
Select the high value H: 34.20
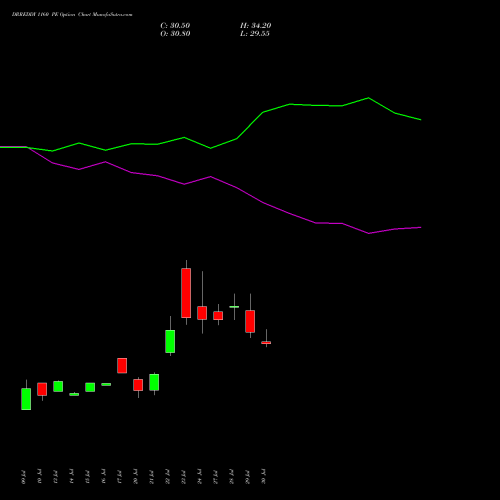click(256, 26)
